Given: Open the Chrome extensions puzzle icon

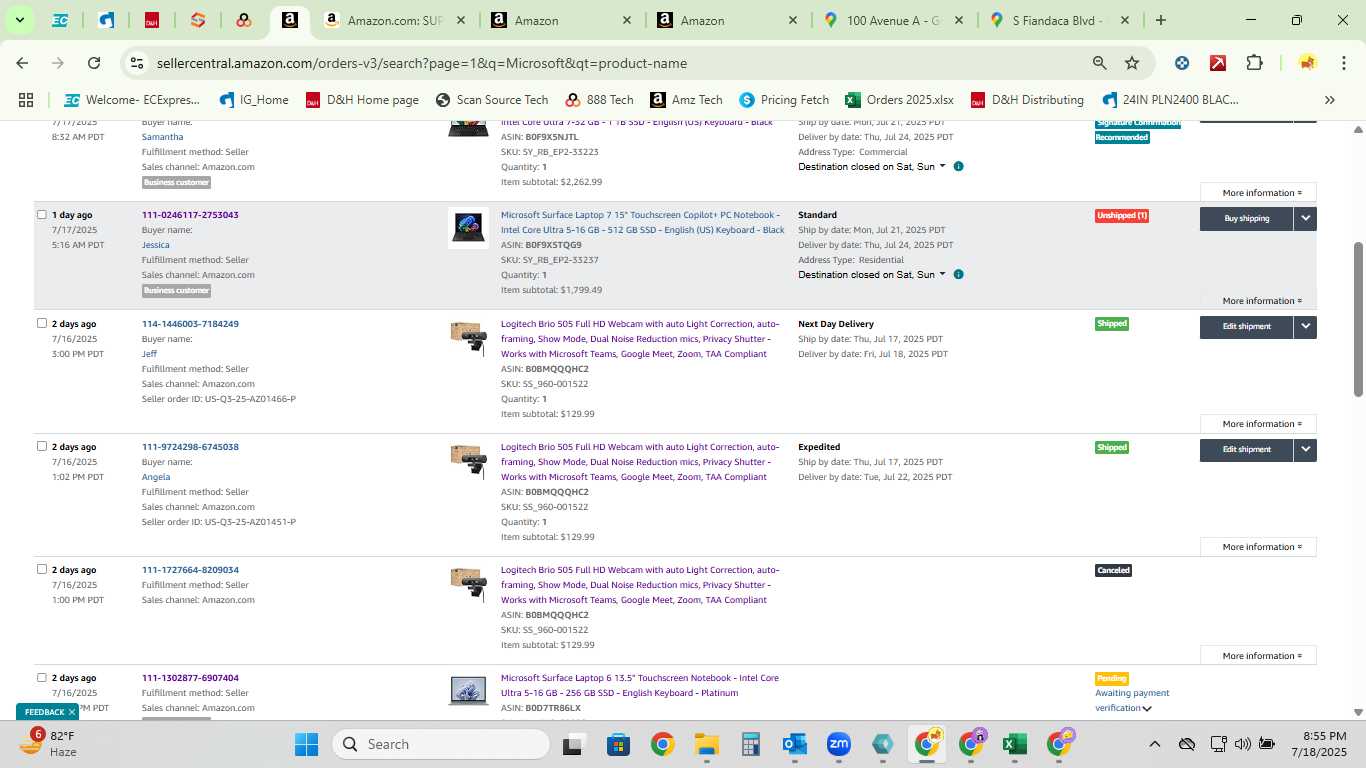Looking at the screenshot, I should point(1254,63).
